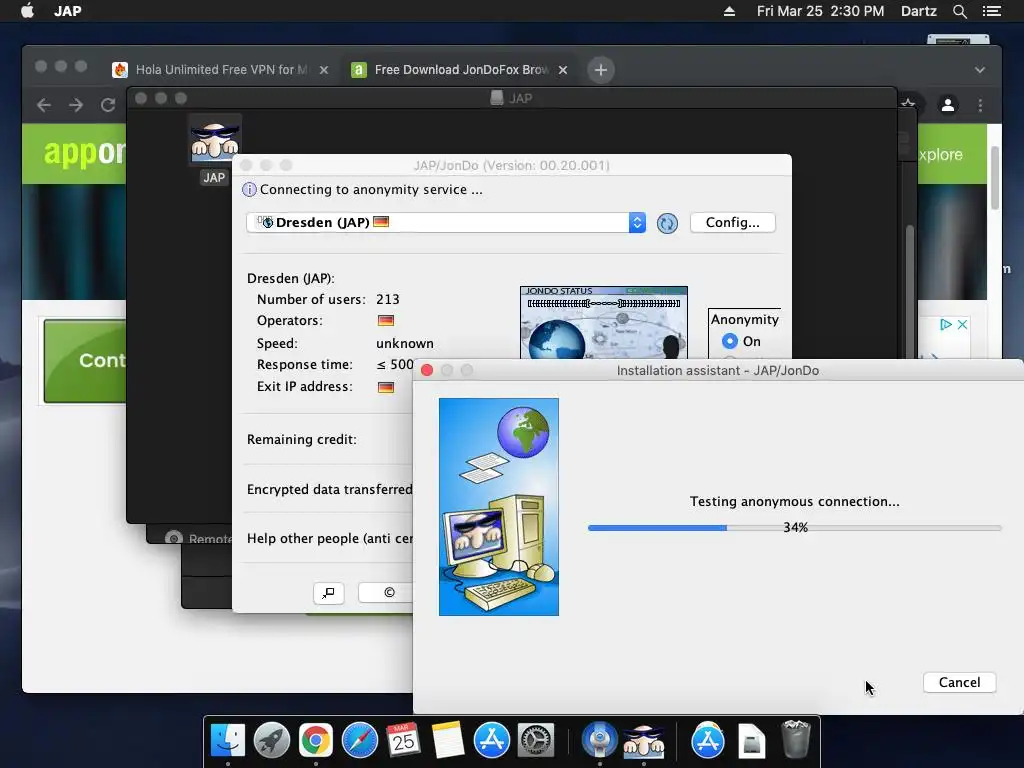Go back in the browser
This screenshot has width=1024, height=768.
pyautogui.click(x=44, y=105)
